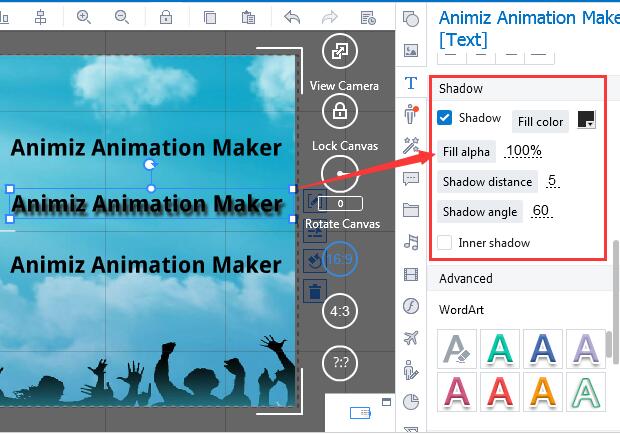Click the copy toolbar icon
Image resolution: width=620 pixels, height=434 pixels.
[x=210, y=18]
